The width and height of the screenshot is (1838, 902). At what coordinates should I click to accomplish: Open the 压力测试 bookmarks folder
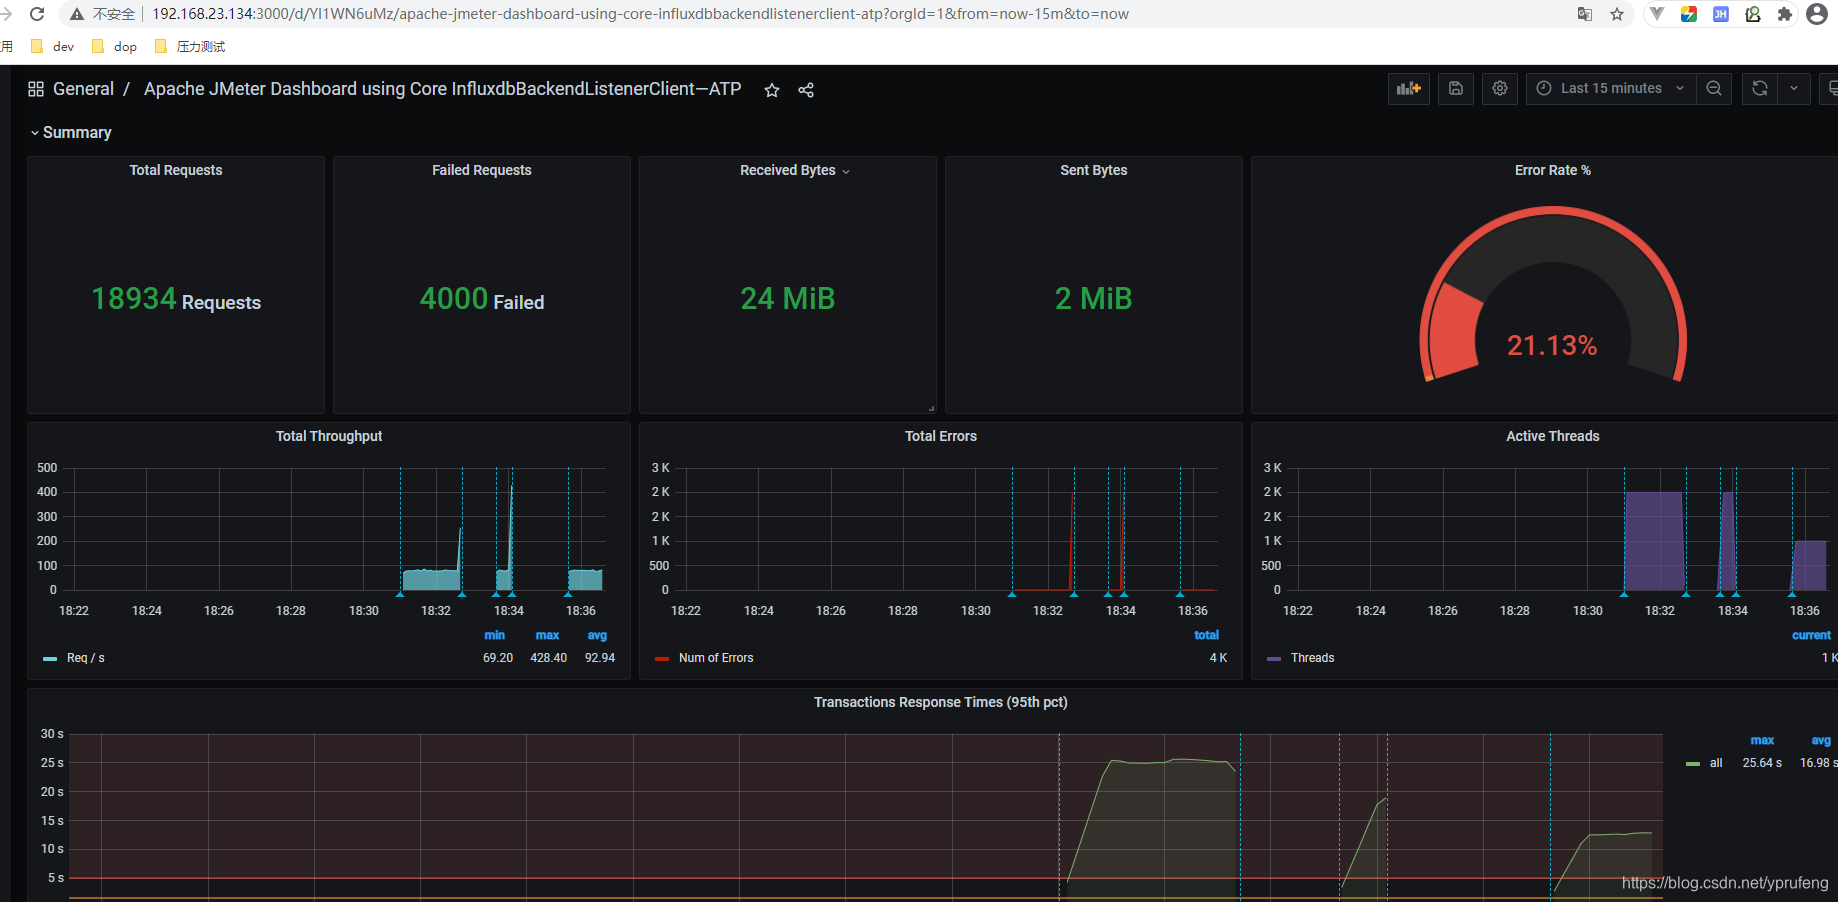(x=190, y=46)
